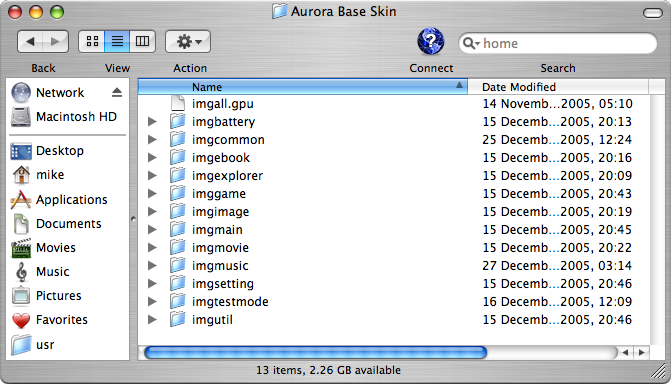Click the sidebar divider grip handle

point(134,219)
